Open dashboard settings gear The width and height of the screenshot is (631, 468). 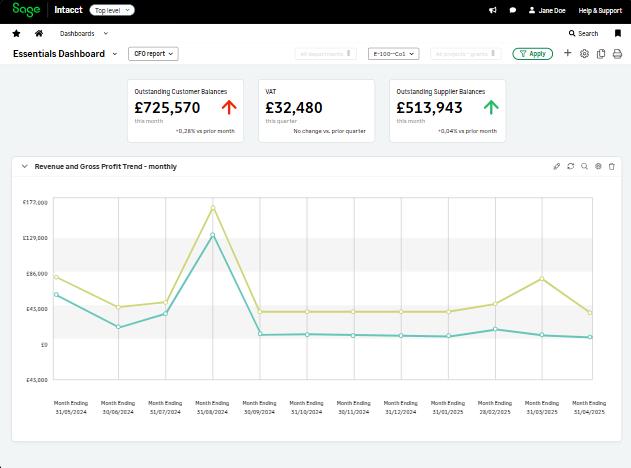584,54
